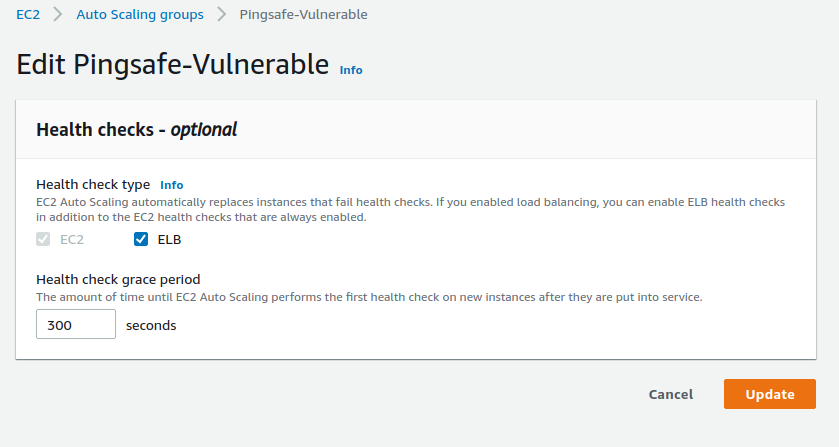Go to the EC2 breadcrumb link
Screen dimensions: 839x447
(28, 15)
